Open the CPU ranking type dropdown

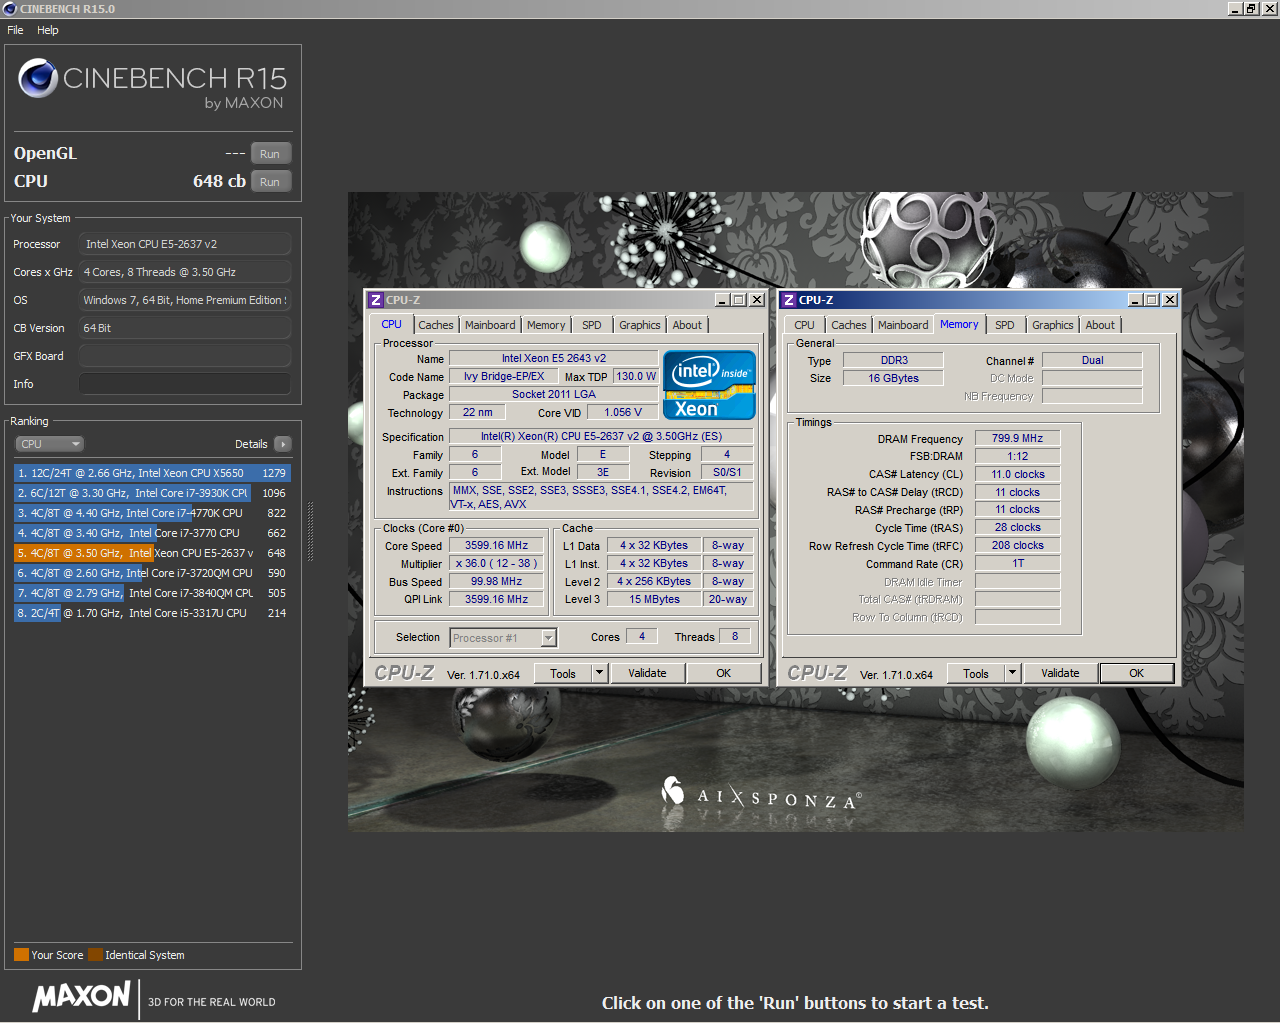pyautogui.click(x=49, y=444)
